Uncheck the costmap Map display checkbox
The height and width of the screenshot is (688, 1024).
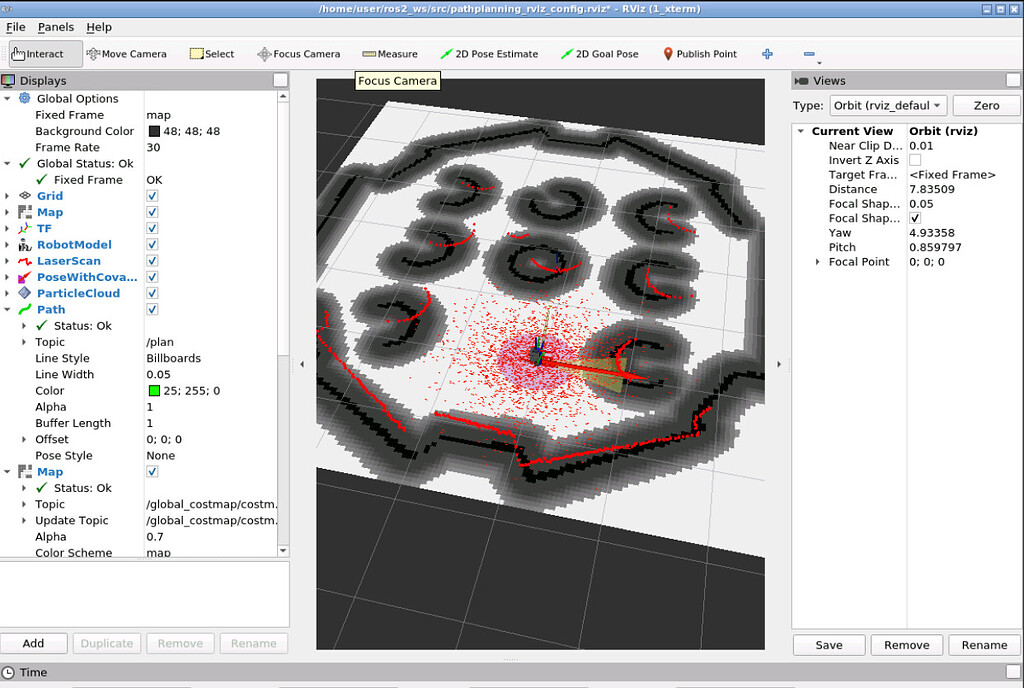click(x=152, y=472)
